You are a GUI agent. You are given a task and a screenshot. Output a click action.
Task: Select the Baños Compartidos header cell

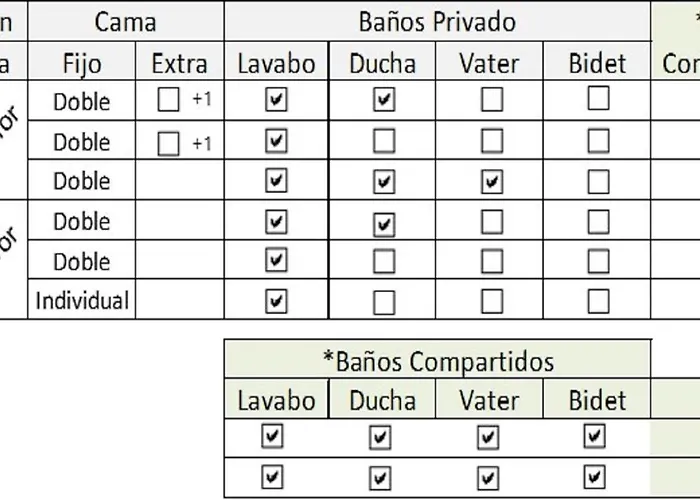click(437, 360)
